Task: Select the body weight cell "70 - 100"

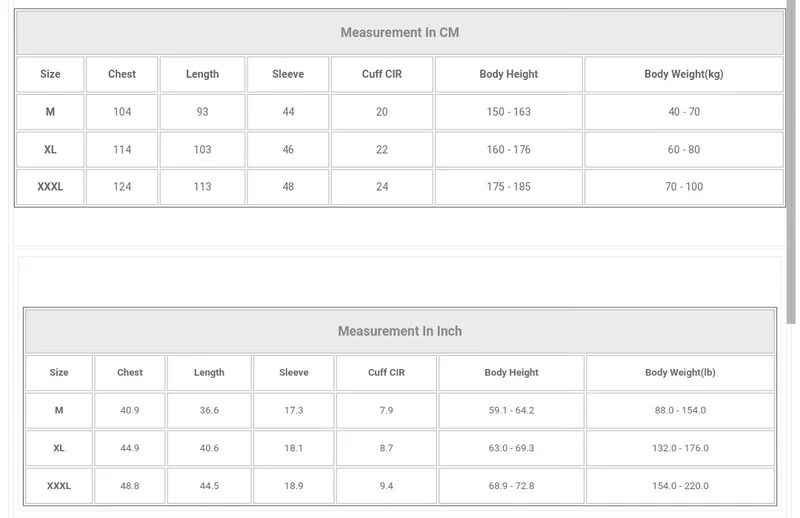Action: pos(684,187)
